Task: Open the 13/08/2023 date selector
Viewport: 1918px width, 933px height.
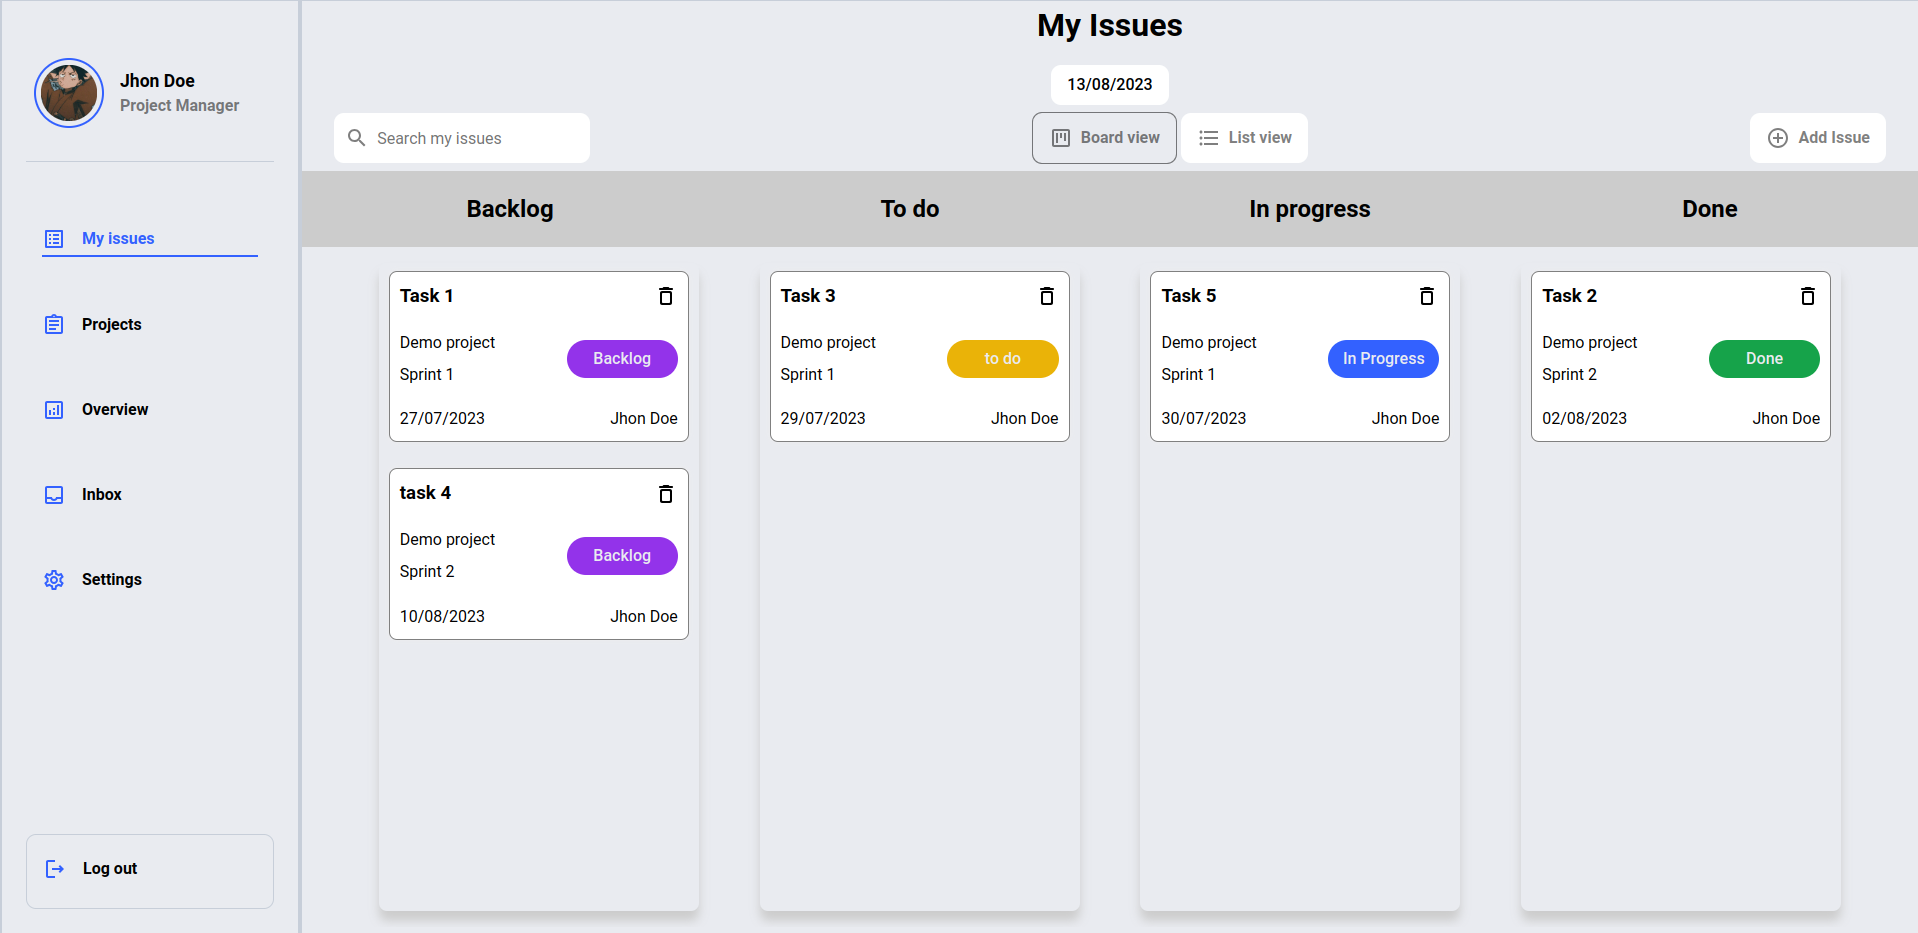Action: point(1109,85)
